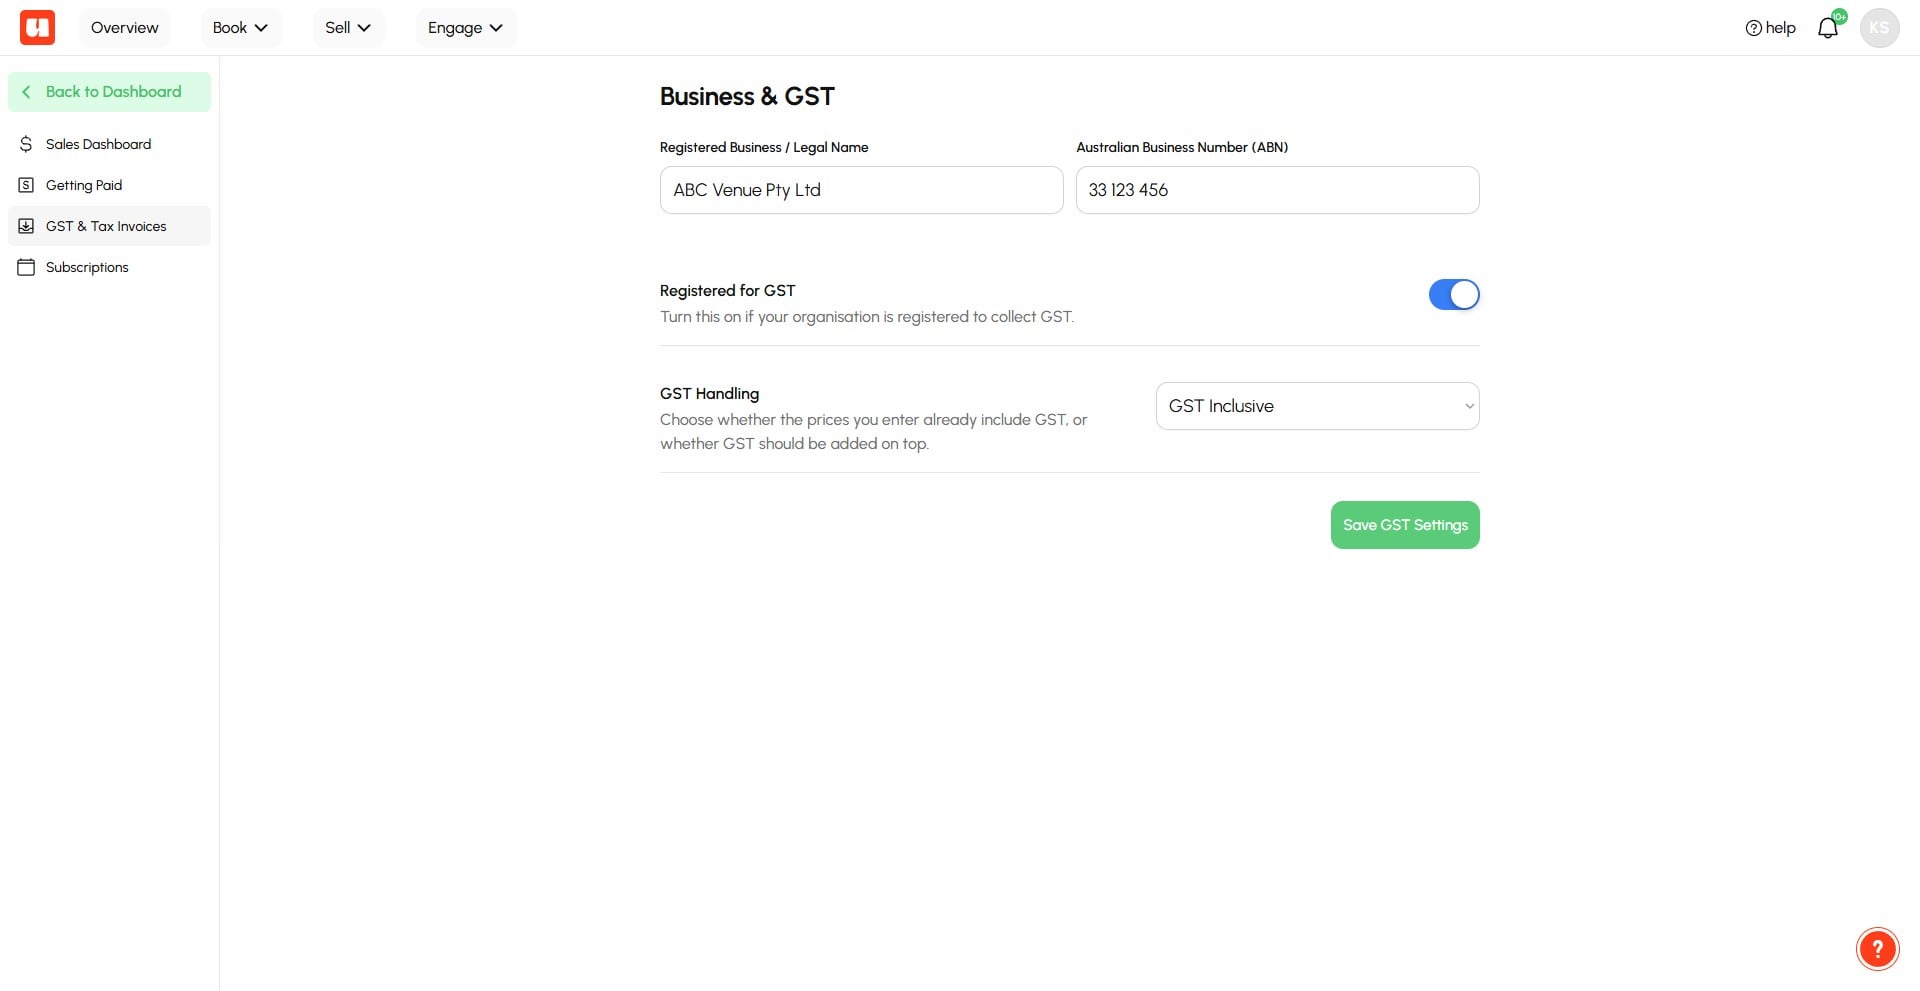1920x991 pixels.
Task: Click the Sales Dashboard dollar icon
Action: [x=26, y=144]
